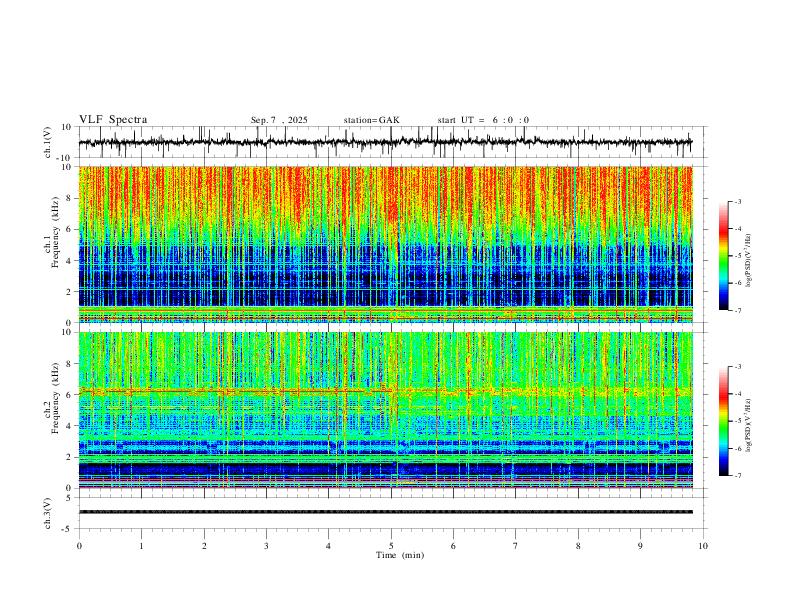Click the ch.1 spectrogram panel
792x612 pixels.
385,244
